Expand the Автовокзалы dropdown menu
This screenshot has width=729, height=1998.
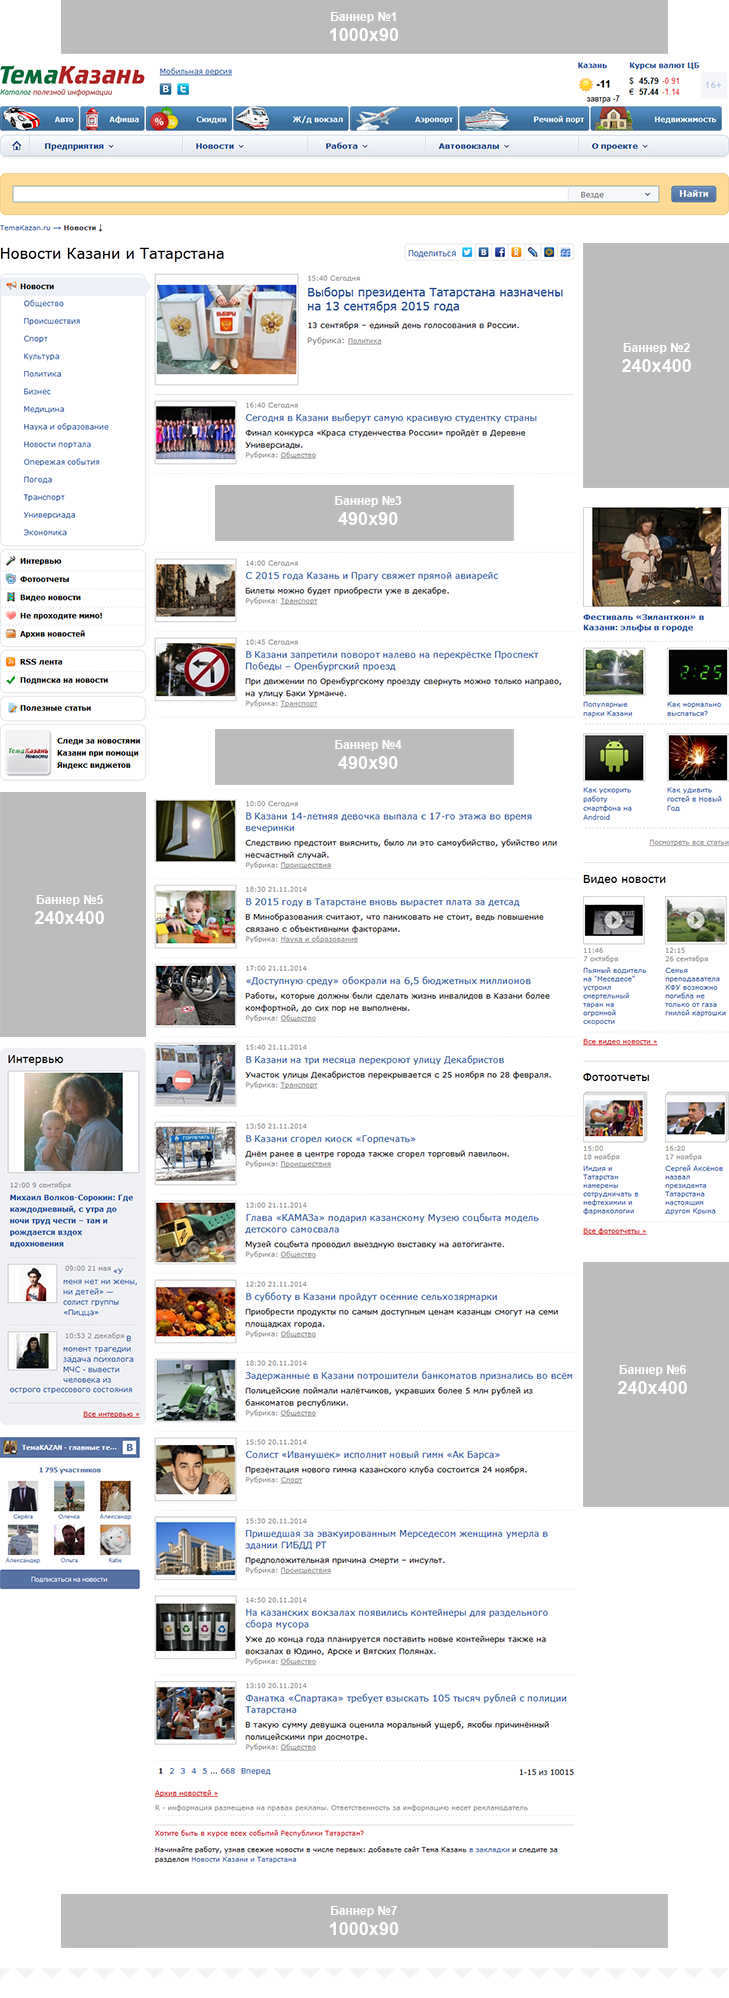tap(473, 146)
